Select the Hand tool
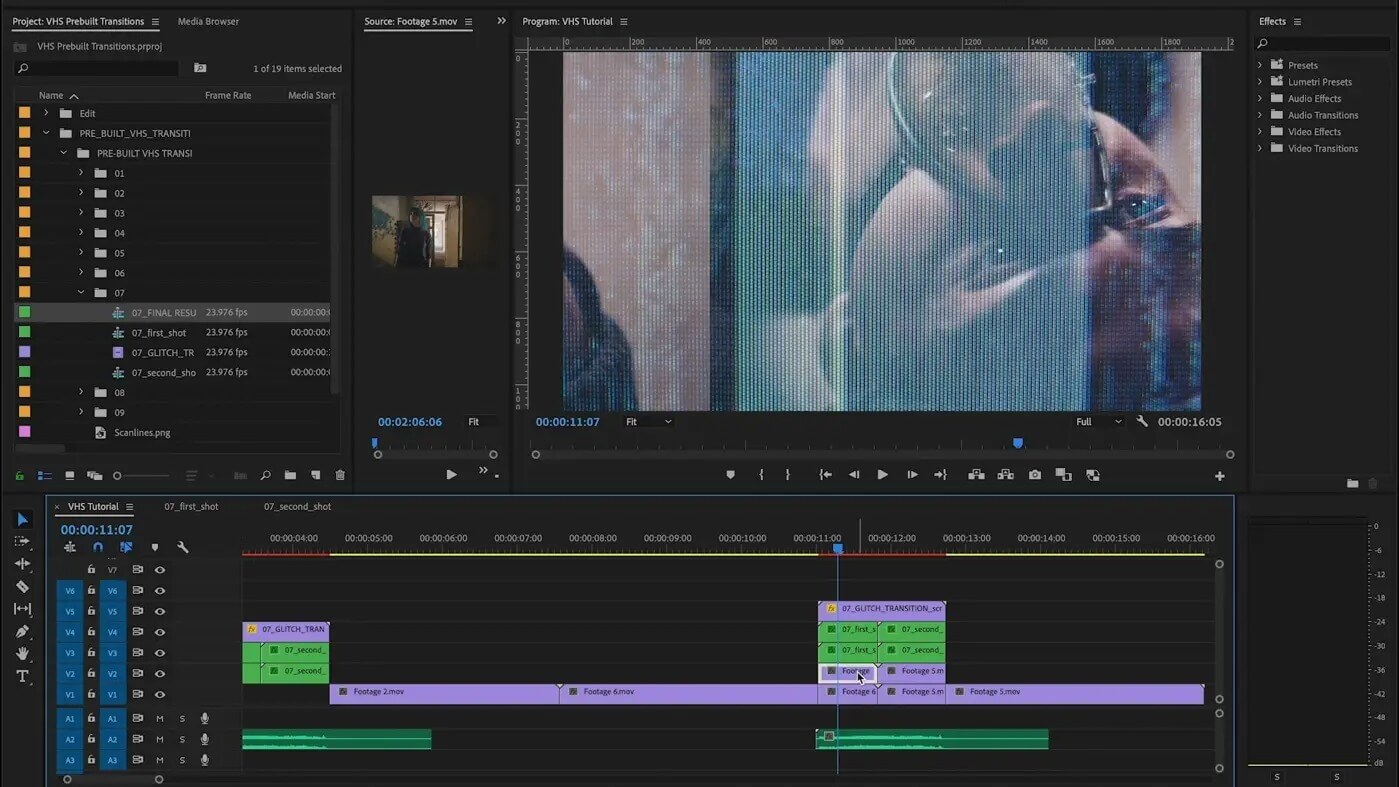The width and height of the screenshot is (1399, 787). pos(22,653)
